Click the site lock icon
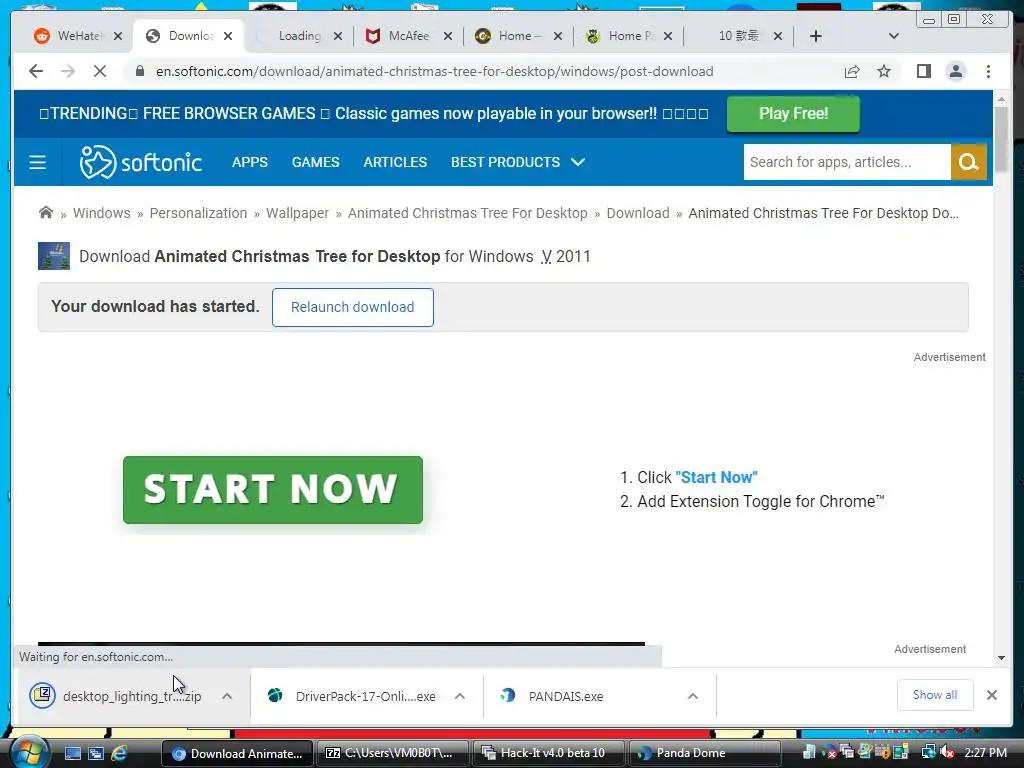 [139, 71]
